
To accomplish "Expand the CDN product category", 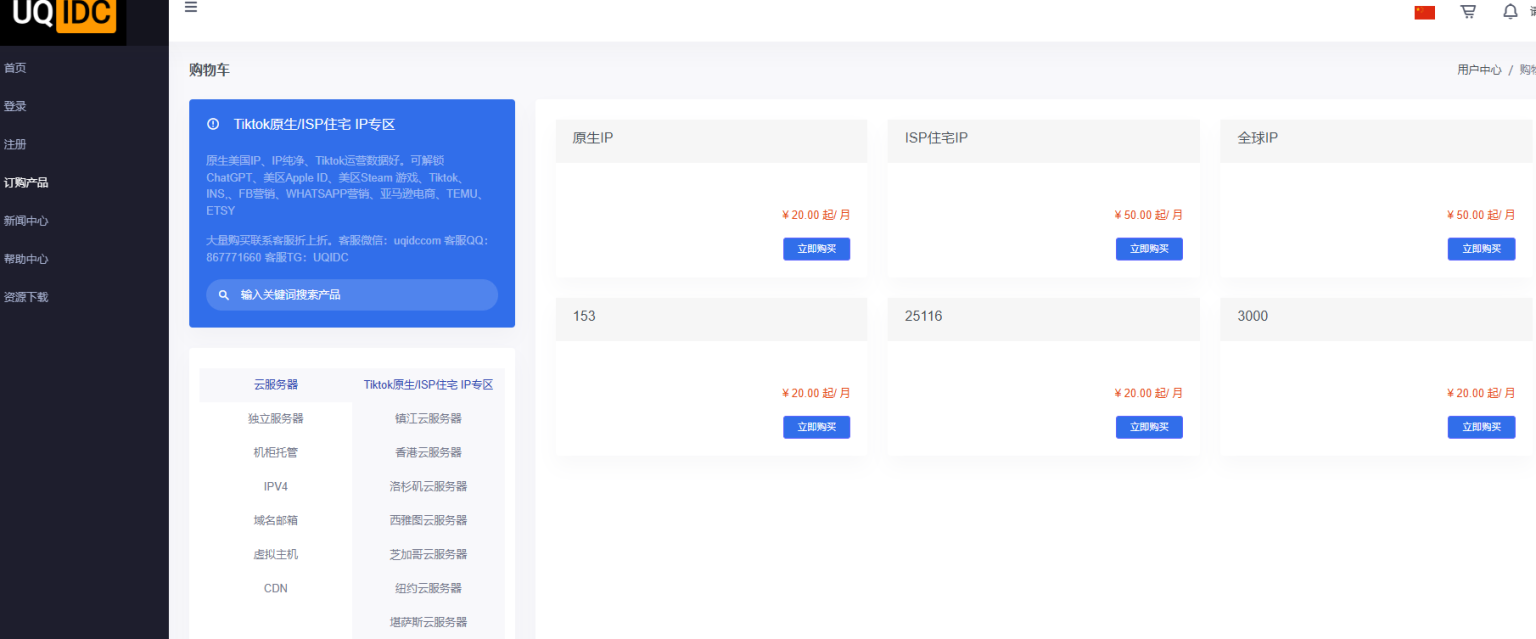I will (x=275, y=588).
